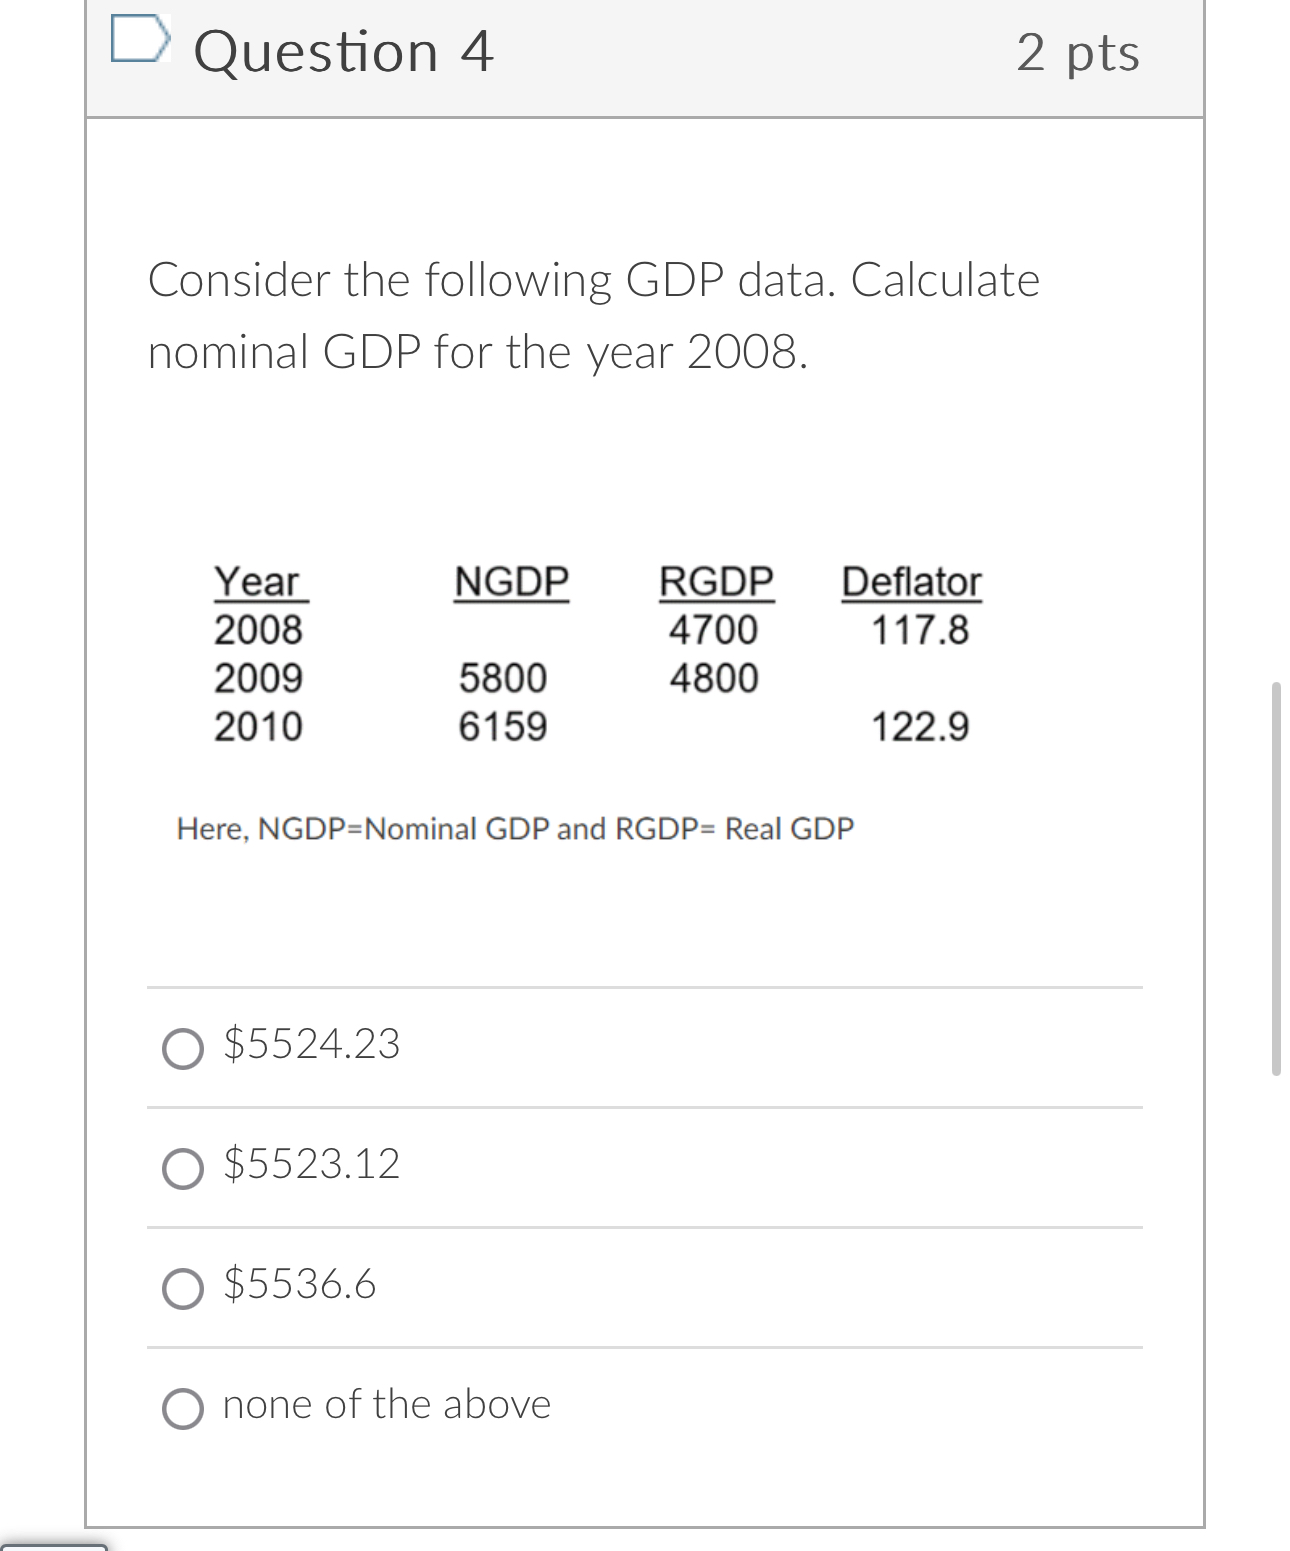Click the 'NGDP' column header
This screenshot has width=1290, height=1551.
tap(510, 583)
